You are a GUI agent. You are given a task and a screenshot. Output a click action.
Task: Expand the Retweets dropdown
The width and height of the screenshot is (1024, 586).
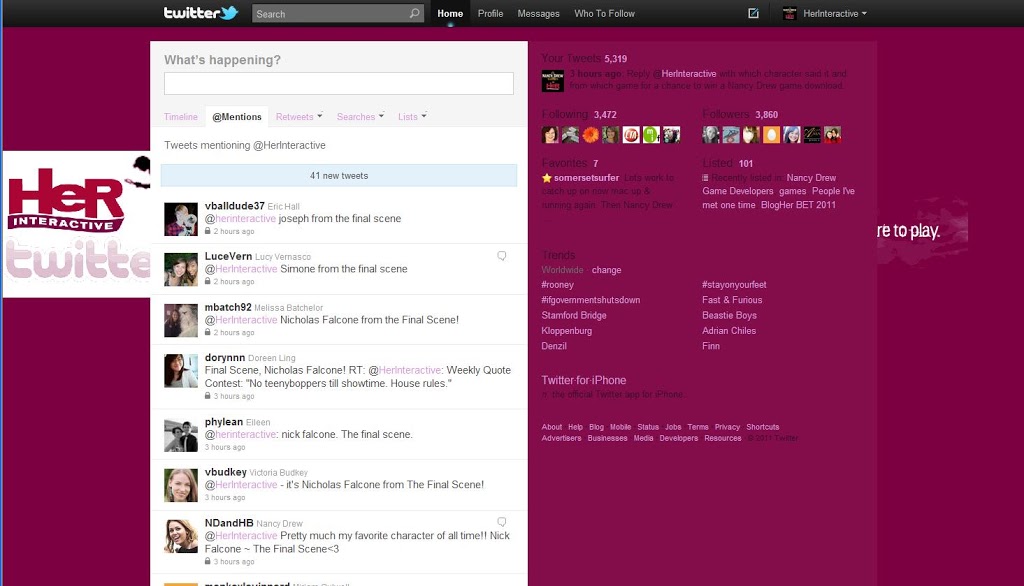coord(299,116)
